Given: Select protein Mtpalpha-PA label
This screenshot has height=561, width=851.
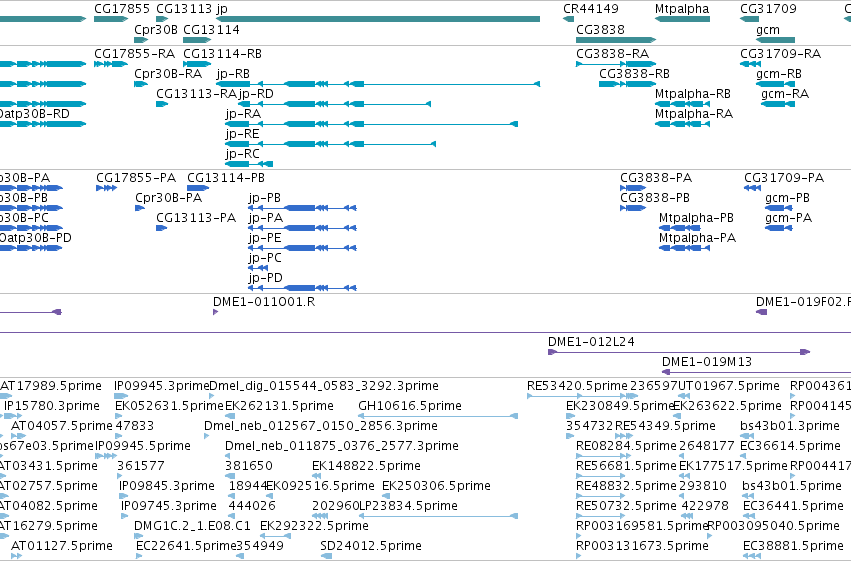Looking at the screenshot, I should [x=697, y=238].
